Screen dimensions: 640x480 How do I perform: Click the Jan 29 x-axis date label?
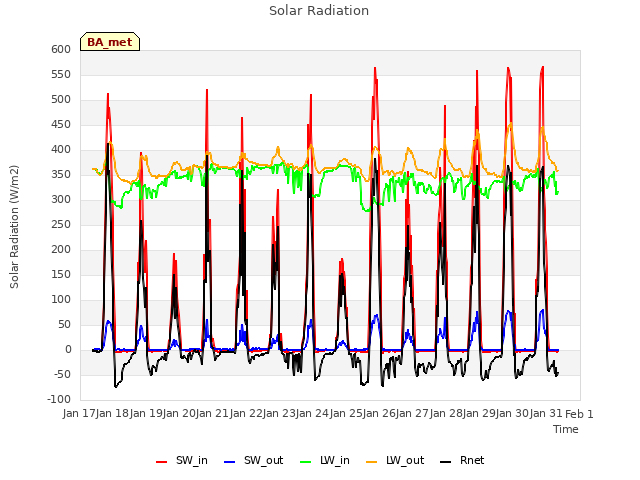479,413
